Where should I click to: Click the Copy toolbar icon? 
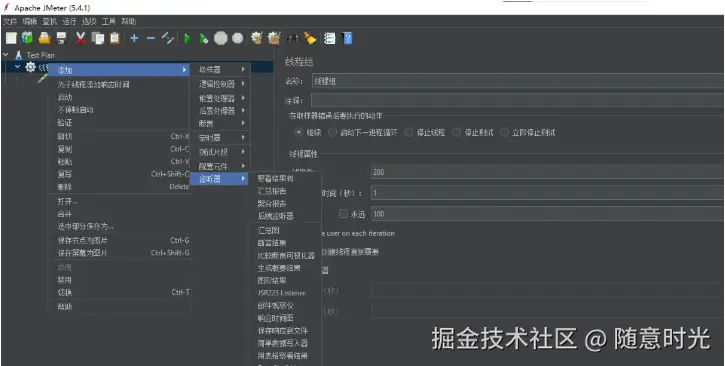98,38
